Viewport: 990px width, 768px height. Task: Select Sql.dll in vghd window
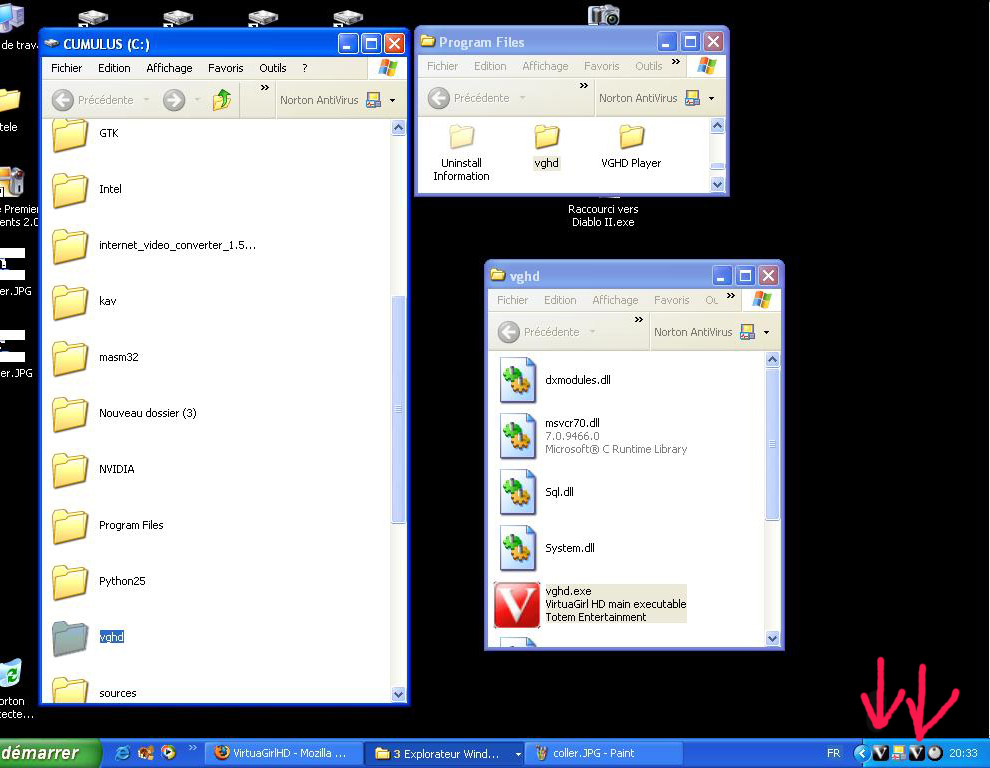pos(537,492)
